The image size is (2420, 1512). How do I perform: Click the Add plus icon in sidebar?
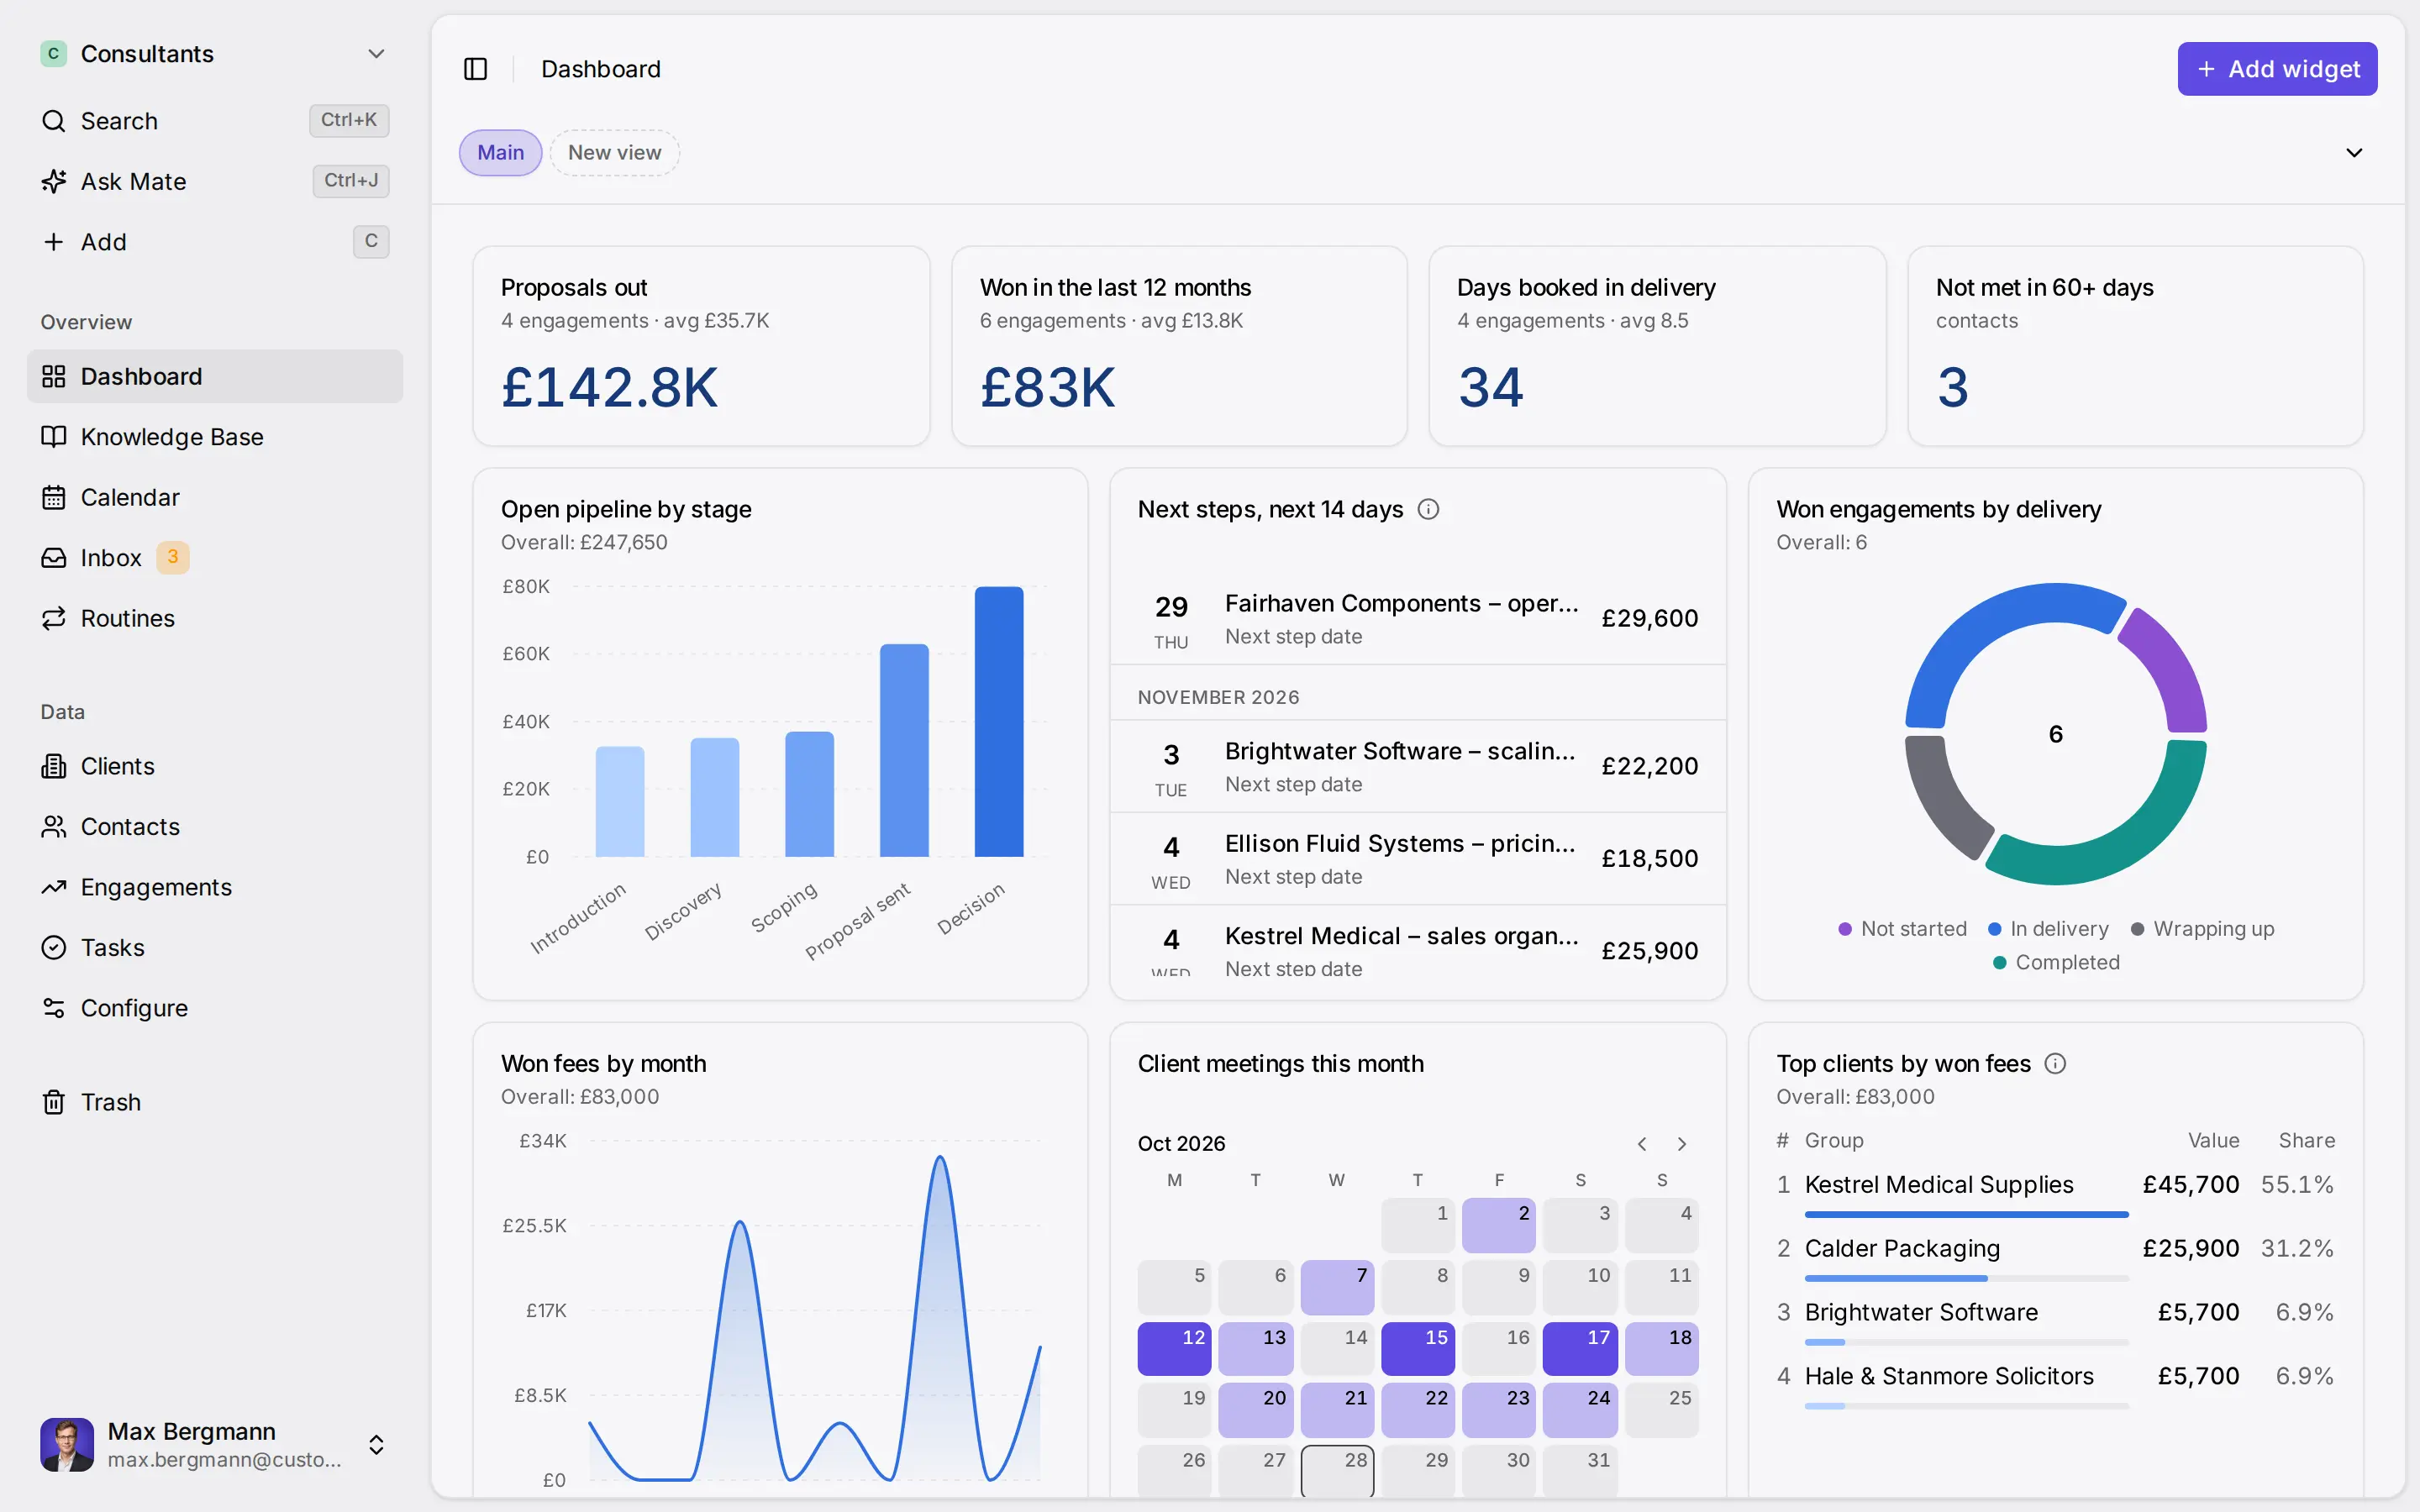click(53, 242)
